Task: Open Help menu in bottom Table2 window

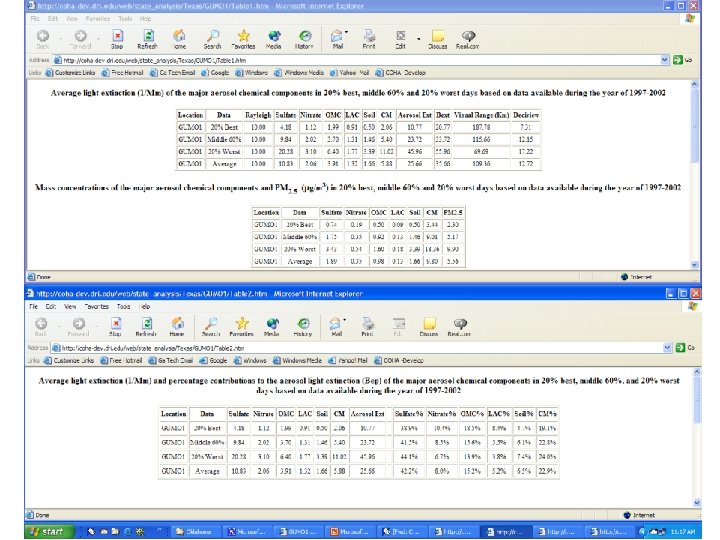Action: coord(145,306)
